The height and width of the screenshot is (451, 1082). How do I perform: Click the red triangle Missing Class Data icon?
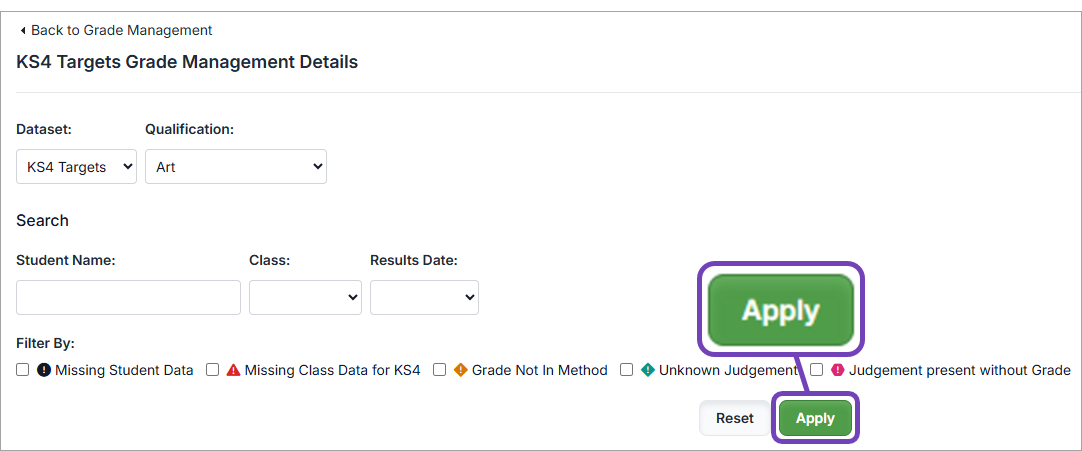tap(233, 370)
